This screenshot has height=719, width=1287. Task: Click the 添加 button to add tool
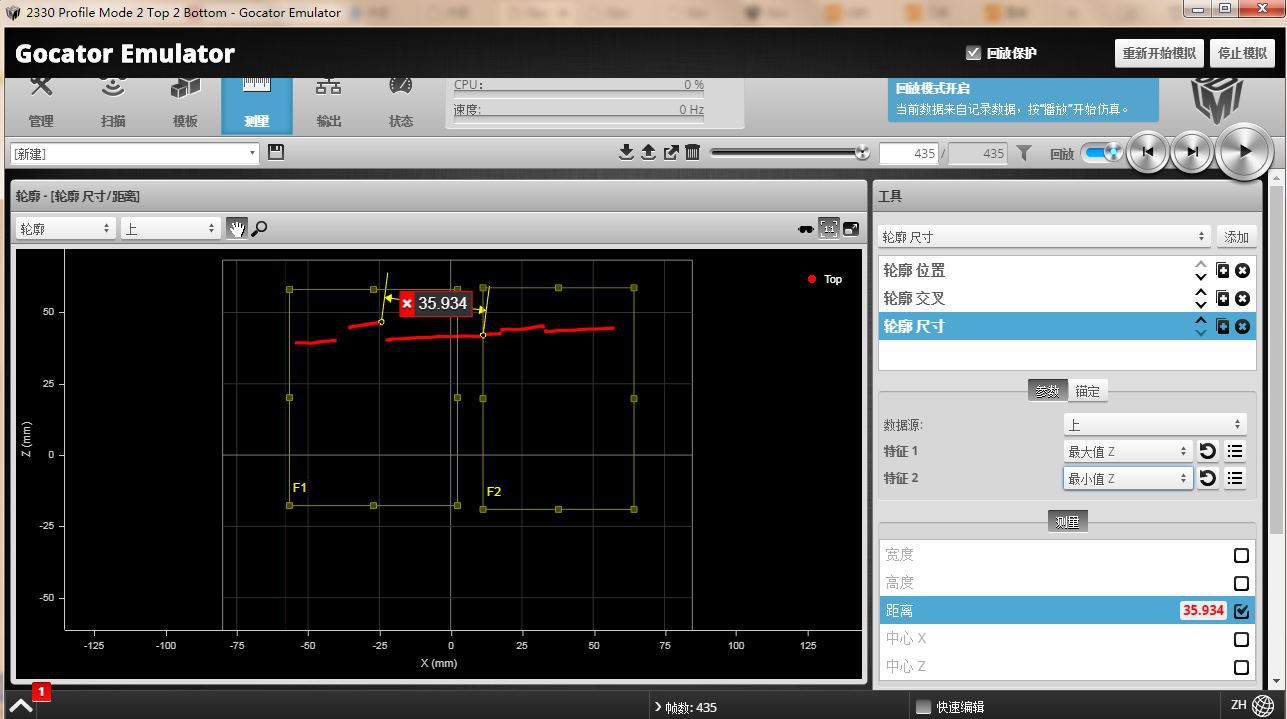(1236, 237)
